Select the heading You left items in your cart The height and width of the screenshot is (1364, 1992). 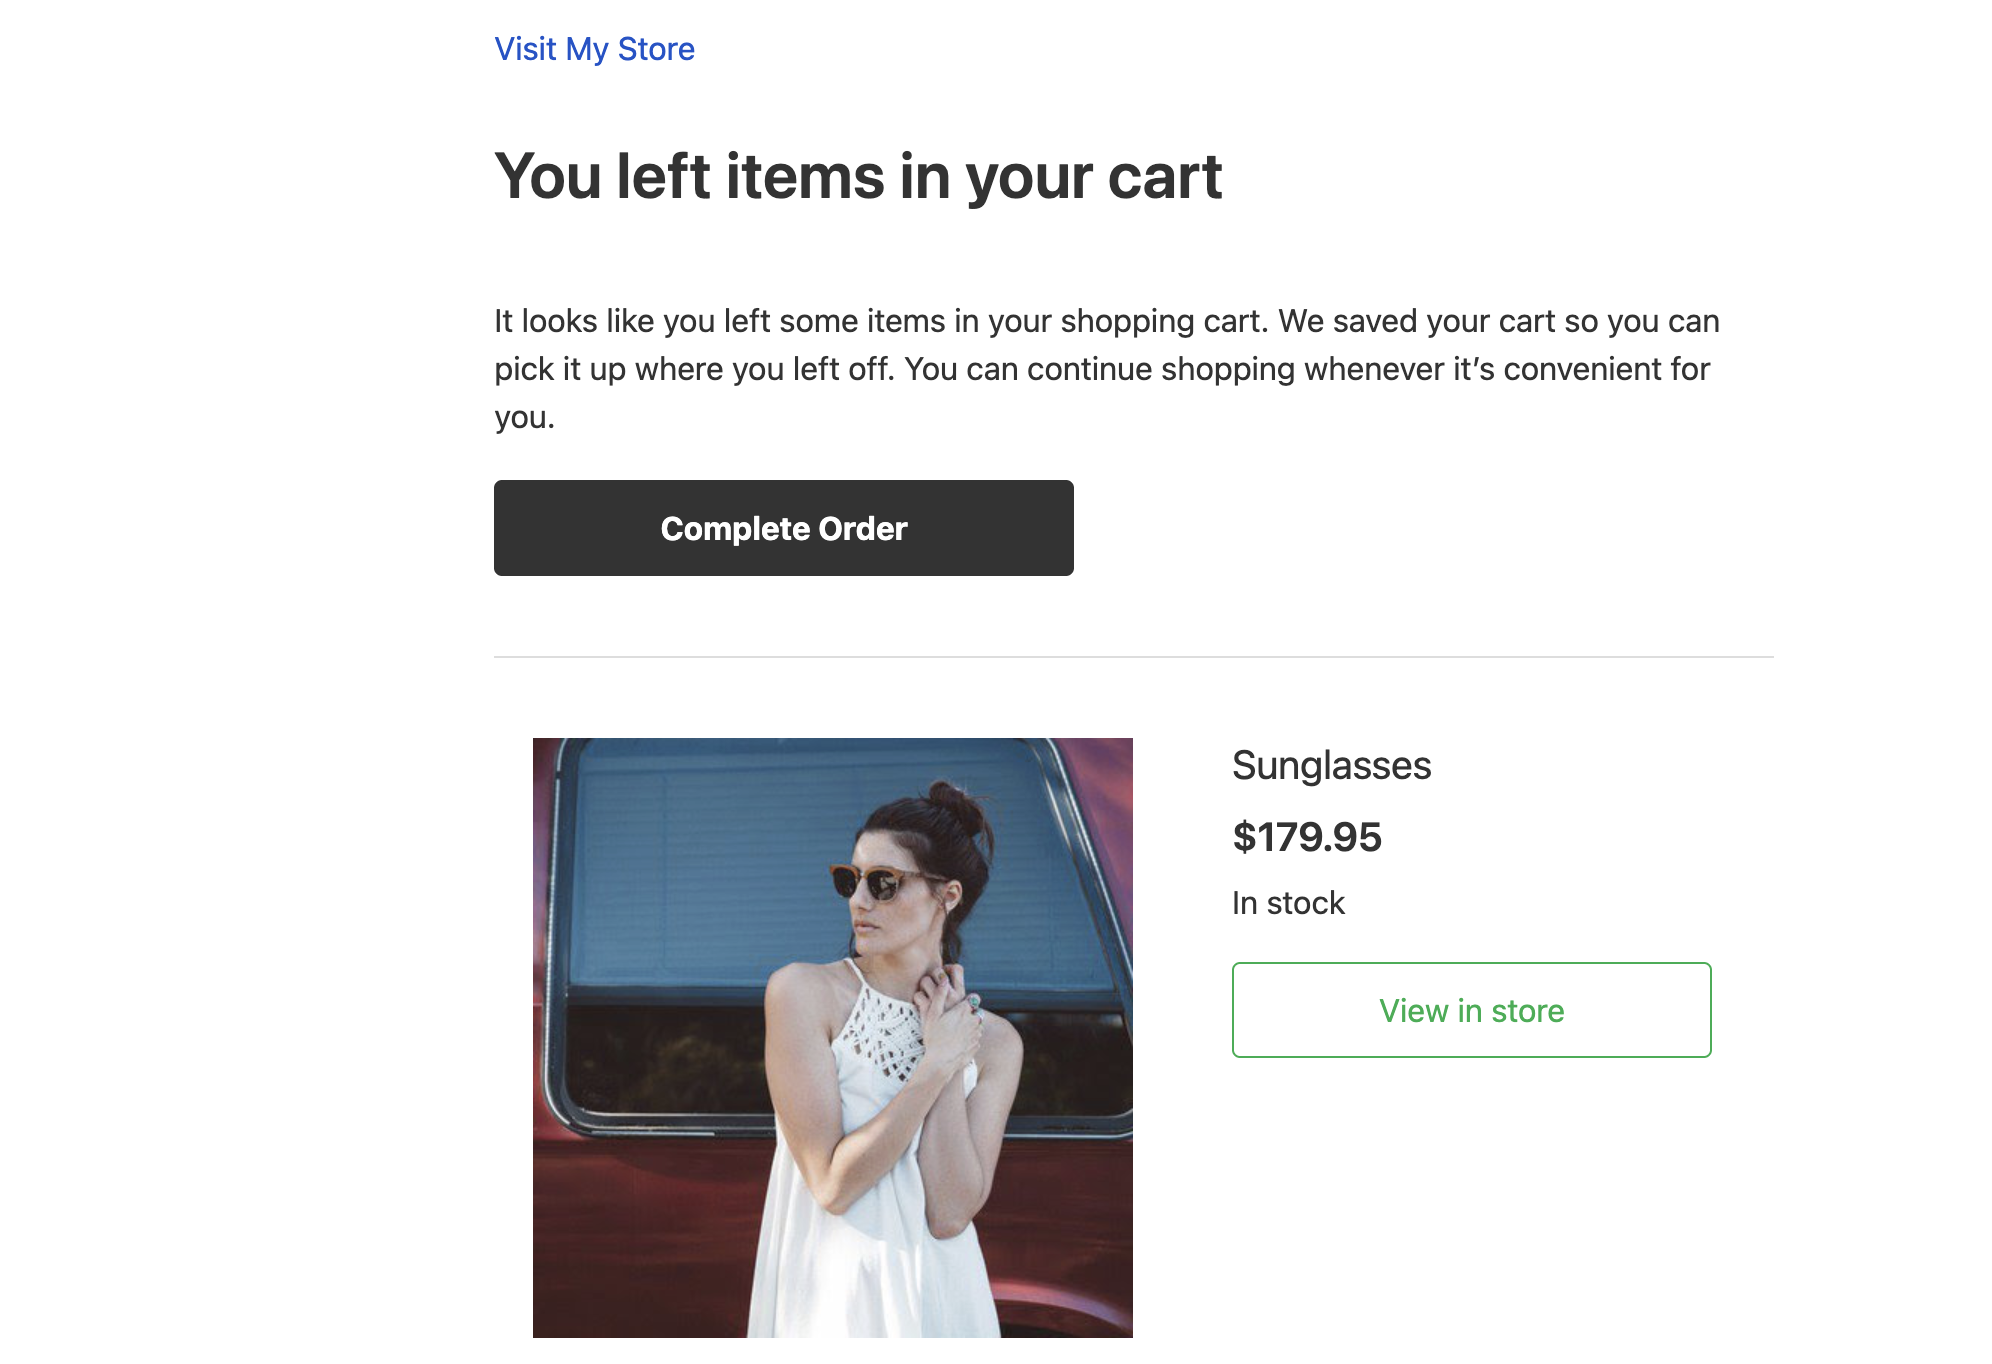click(858, 176)
